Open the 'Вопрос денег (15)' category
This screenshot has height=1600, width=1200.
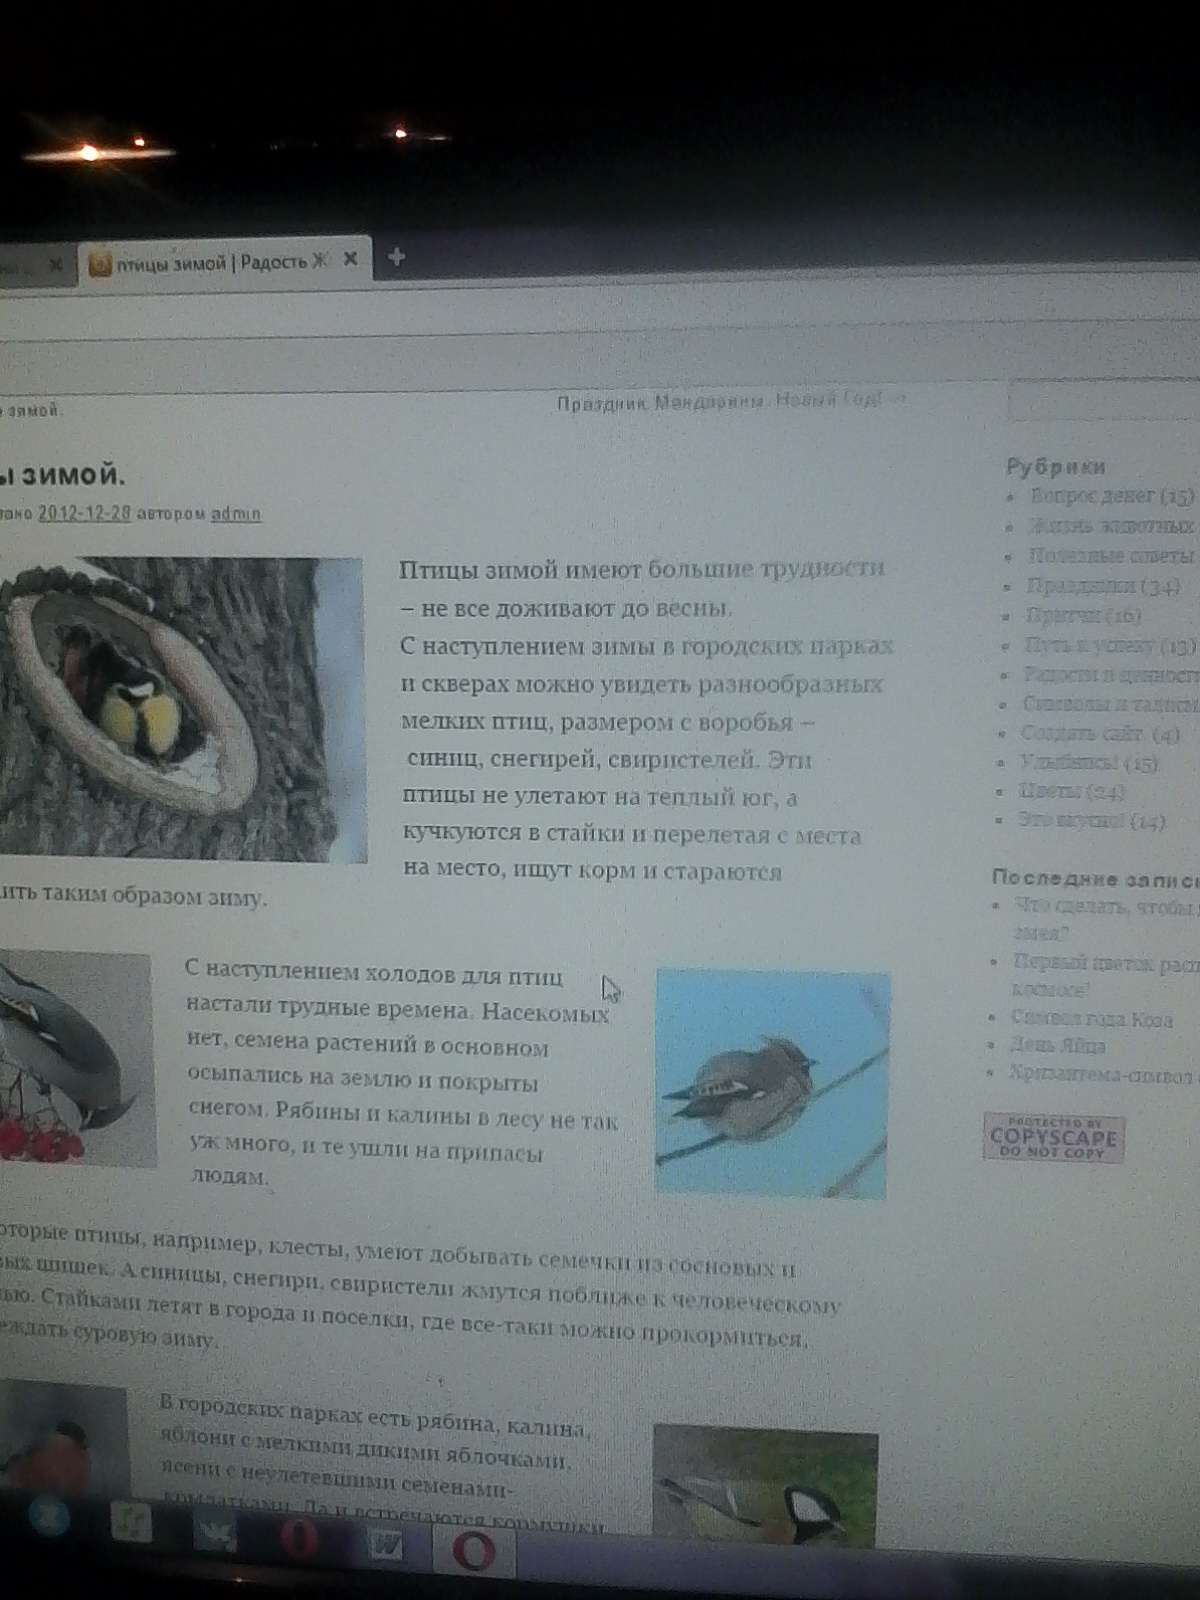1112,495
